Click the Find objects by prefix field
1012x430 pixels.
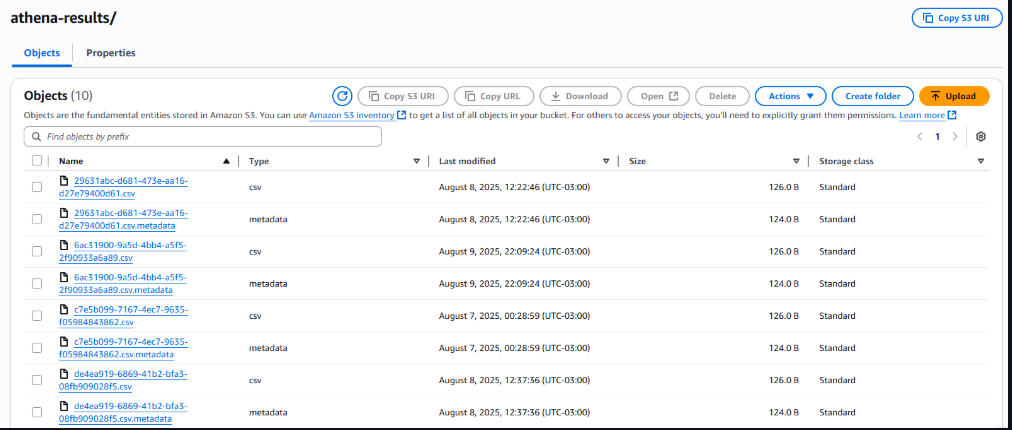pos(203,136)
